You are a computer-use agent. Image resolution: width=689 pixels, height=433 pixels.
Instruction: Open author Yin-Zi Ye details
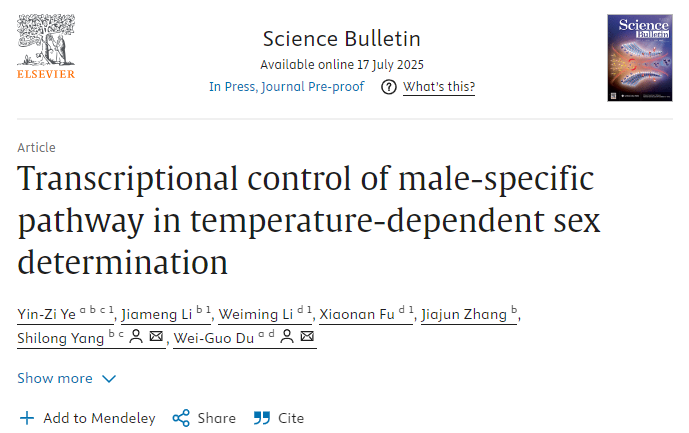pos(47,314)
